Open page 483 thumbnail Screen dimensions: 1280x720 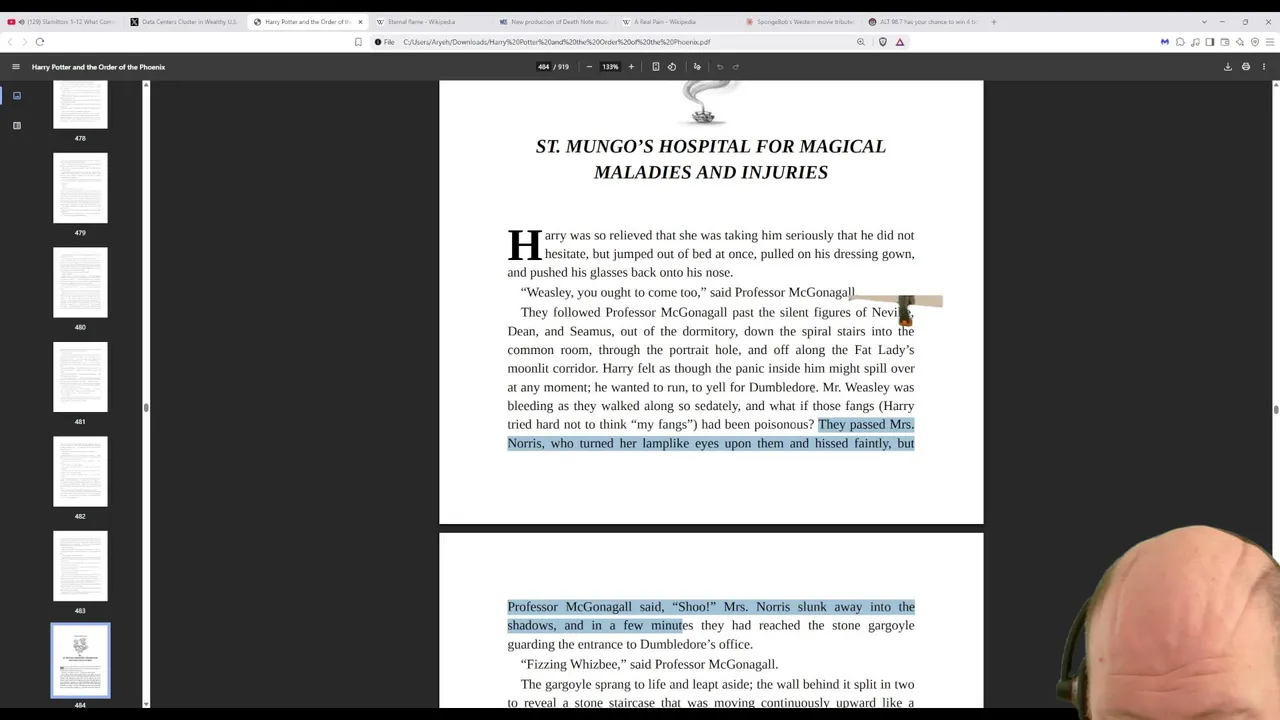click(80, 566)
